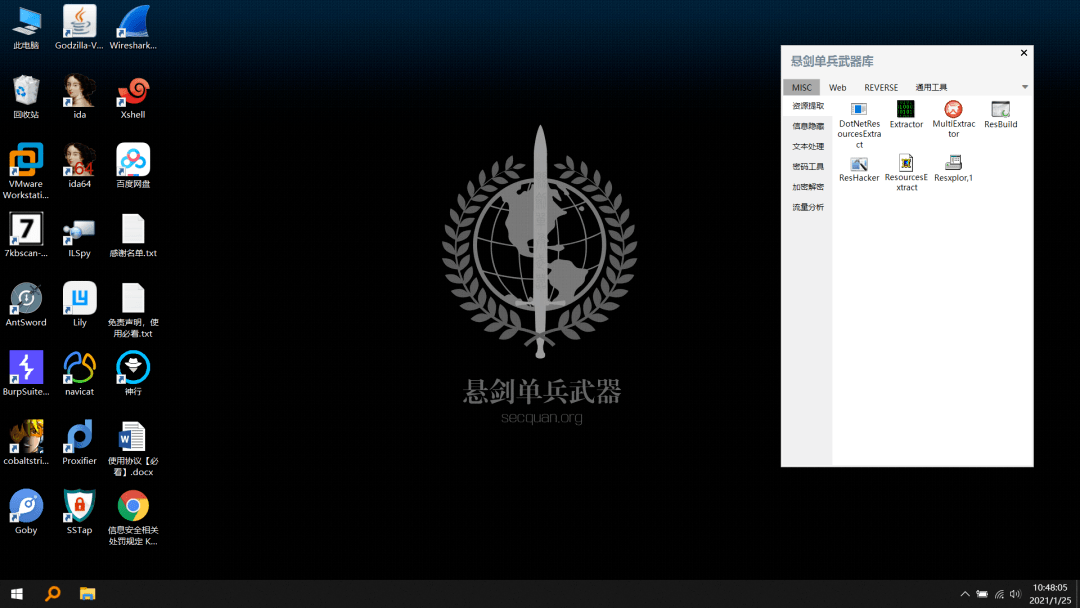Open the ResBuild tool
Screen dimensions: 1080x608
1000,114
